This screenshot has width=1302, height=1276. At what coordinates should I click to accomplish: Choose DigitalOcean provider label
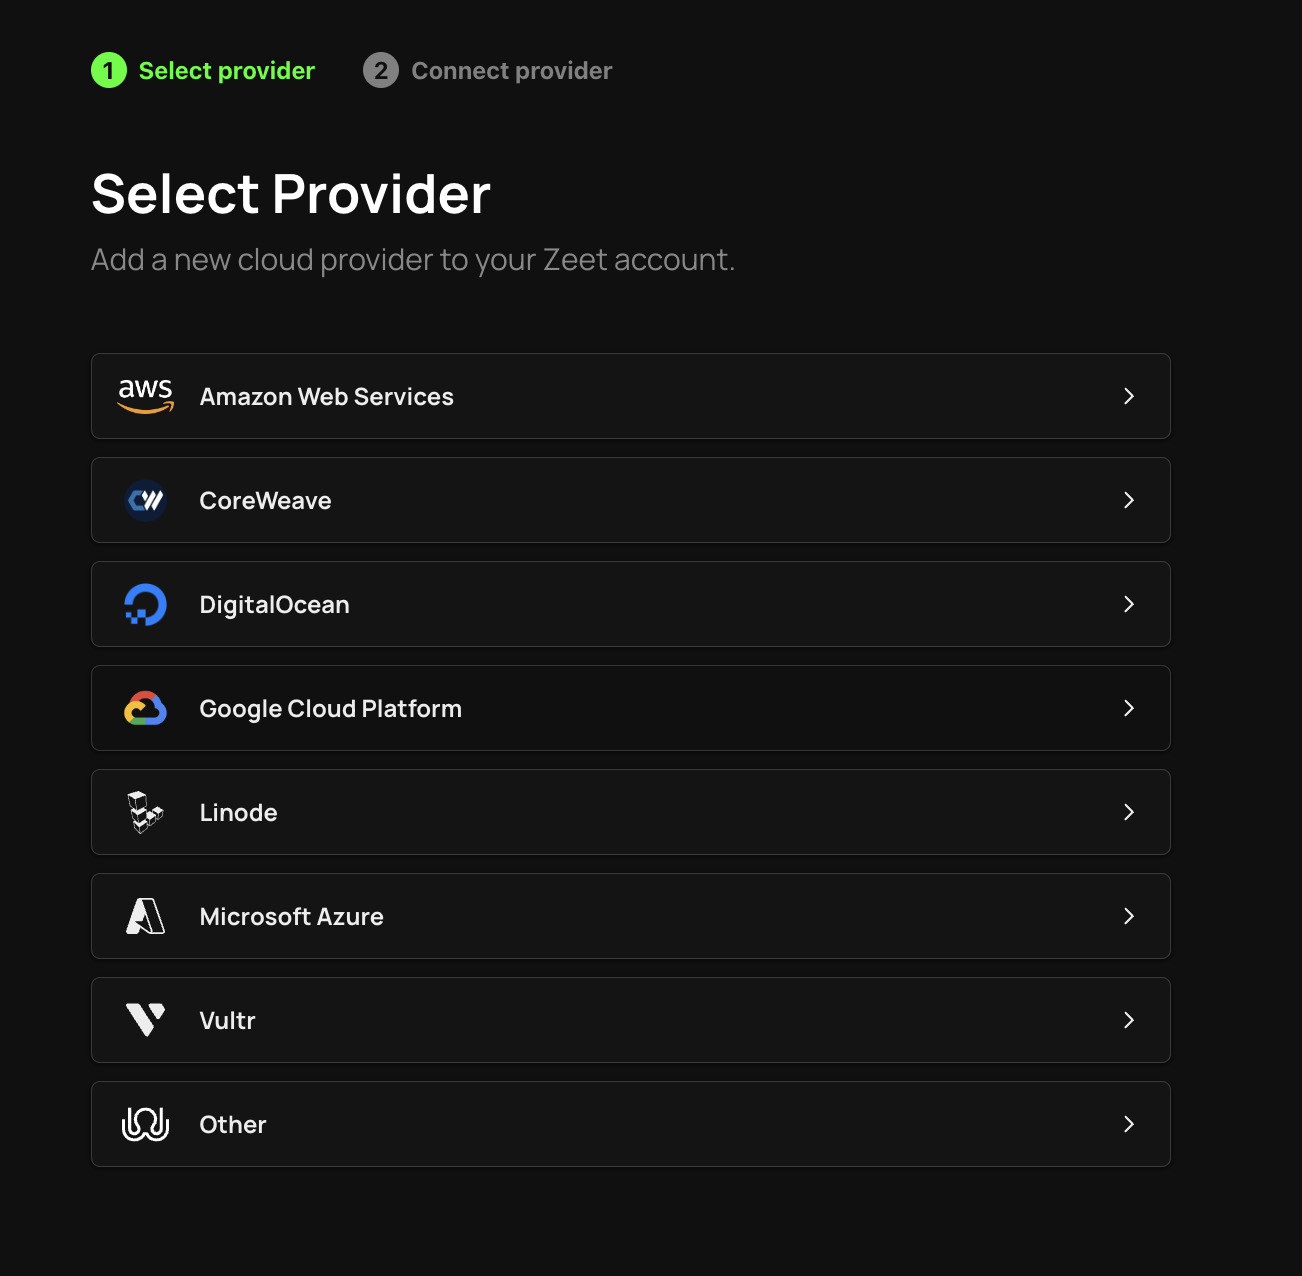click(x=275, y=605)
